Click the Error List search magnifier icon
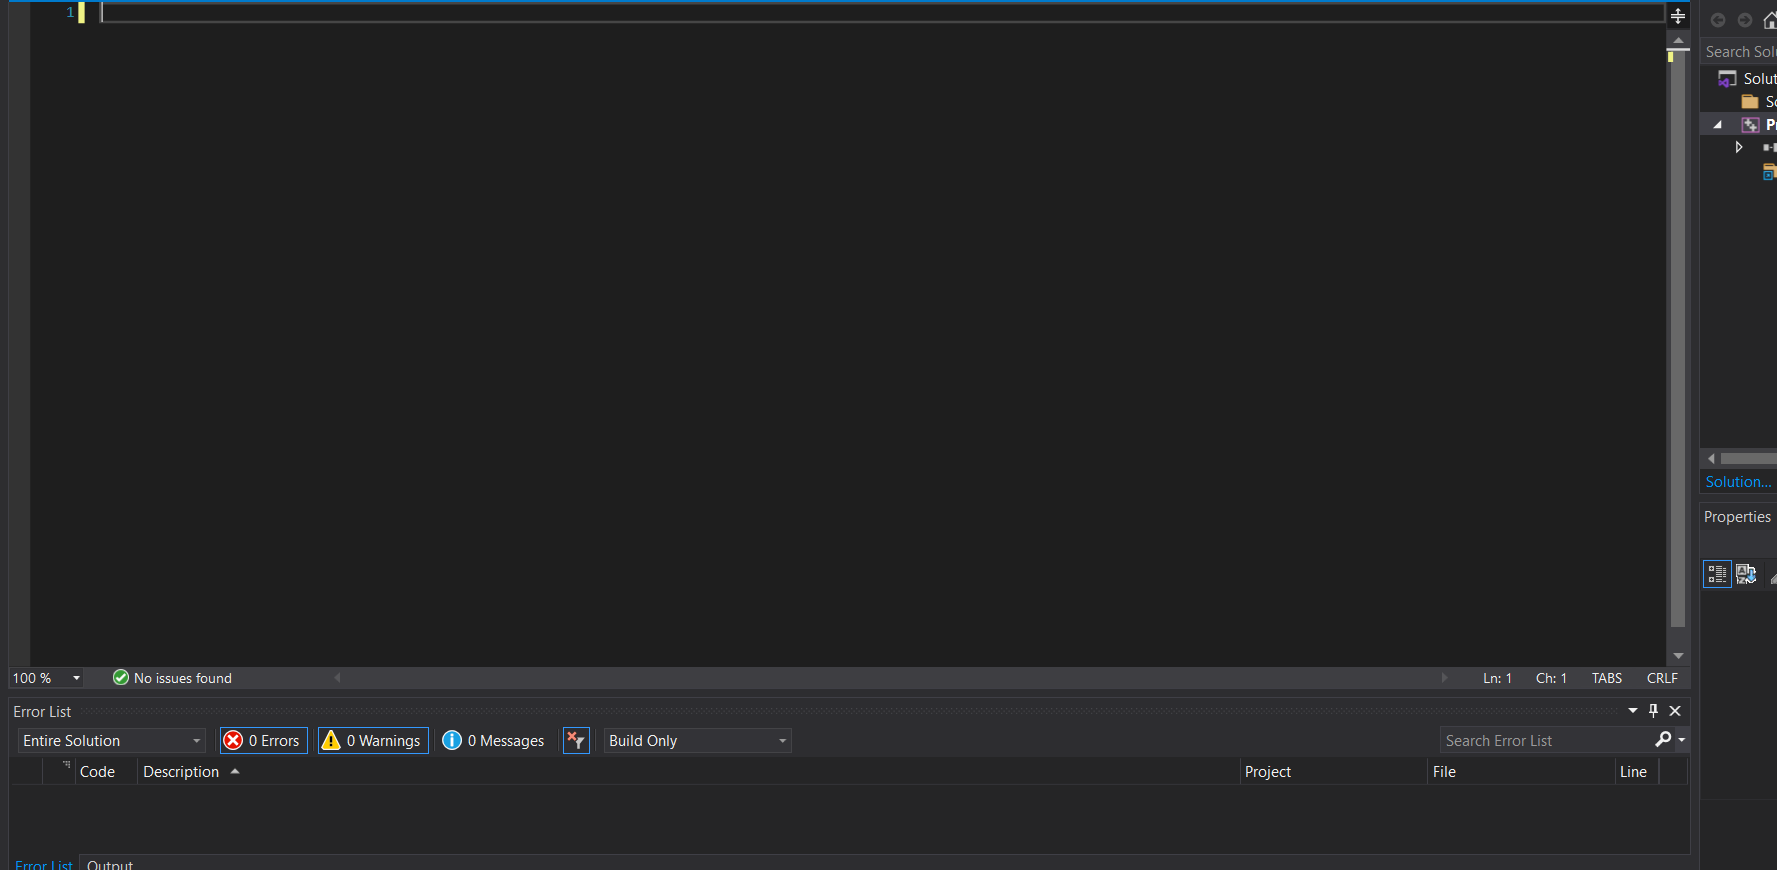 (x=1663, y=740)
